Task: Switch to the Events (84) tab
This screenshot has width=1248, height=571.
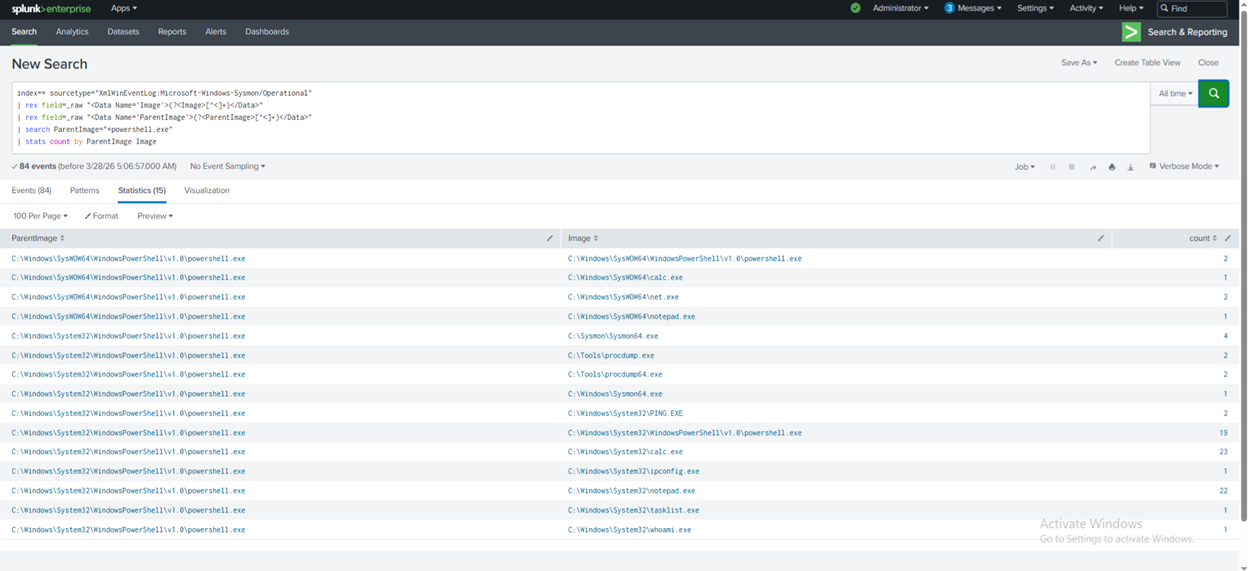Action: [x=31, y=190]
